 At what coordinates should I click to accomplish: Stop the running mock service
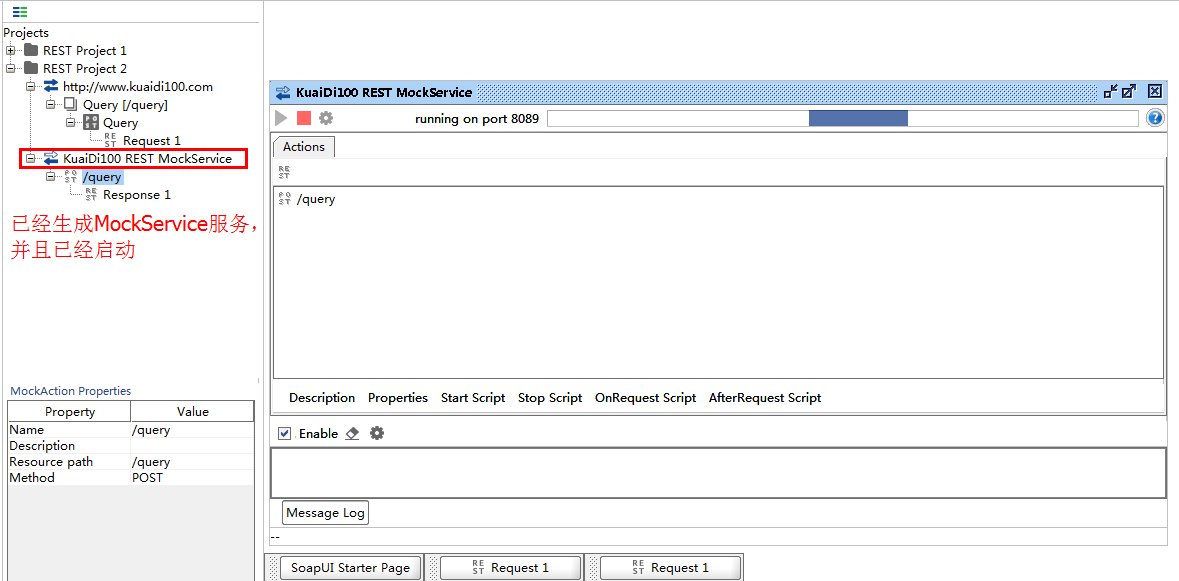click(x=304, y=117)
